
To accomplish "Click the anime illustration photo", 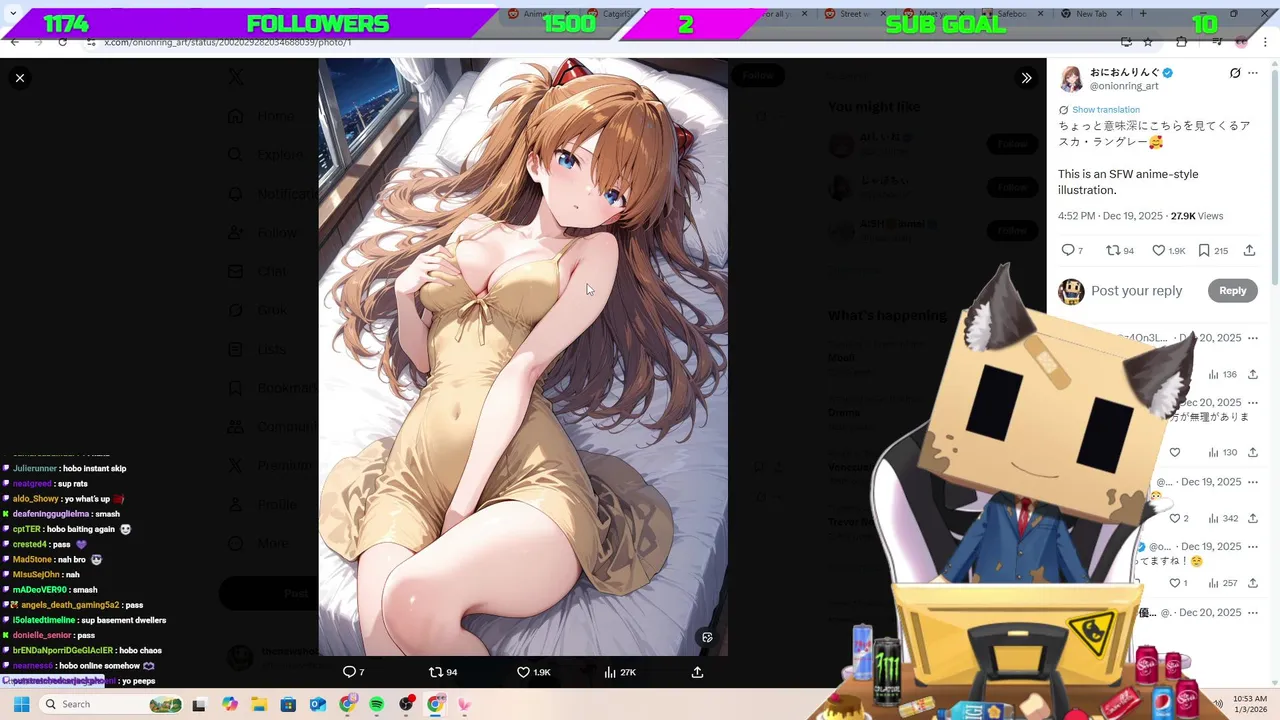I will (523, 357).
